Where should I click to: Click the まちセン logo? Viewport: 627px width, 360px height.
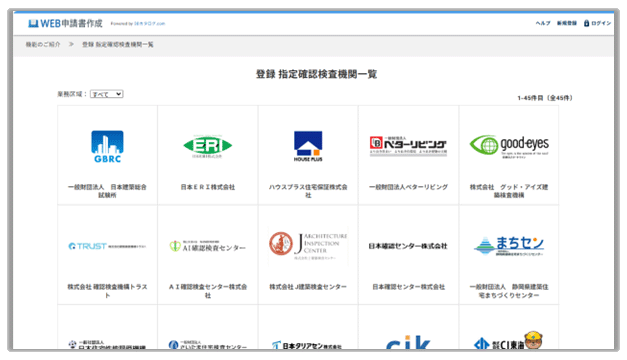[x=509, y=246]
